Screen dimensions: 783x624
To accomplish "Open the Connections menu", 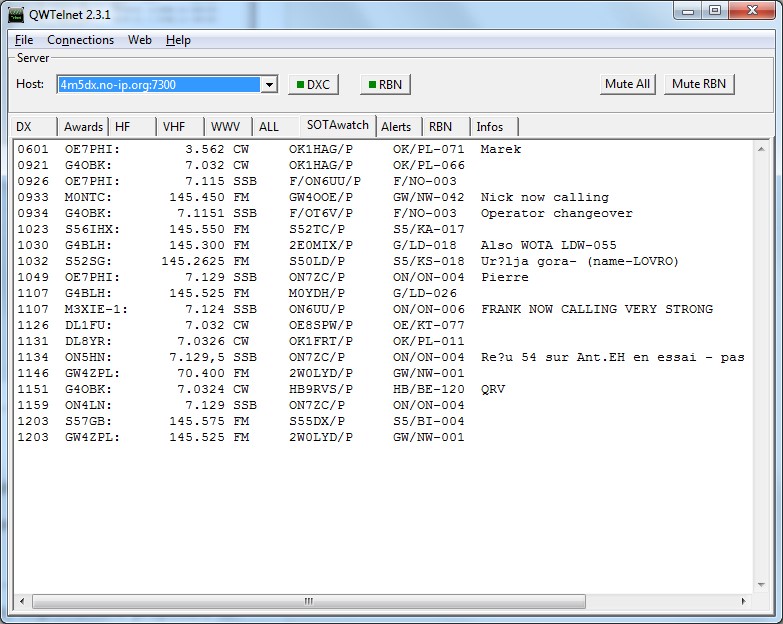I will tap(80, 40).
